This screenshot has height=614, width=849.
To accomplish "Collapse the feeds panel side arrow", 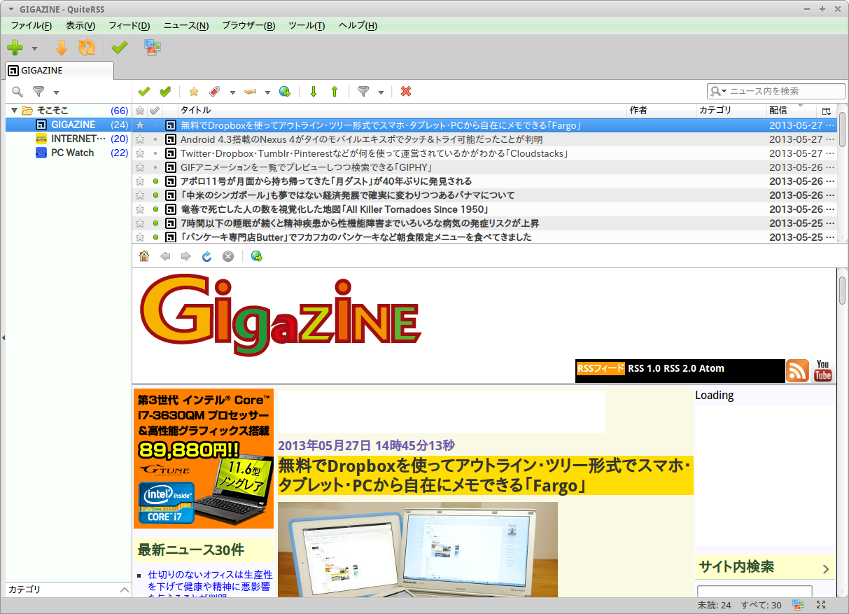I will (x=3, y=337).
